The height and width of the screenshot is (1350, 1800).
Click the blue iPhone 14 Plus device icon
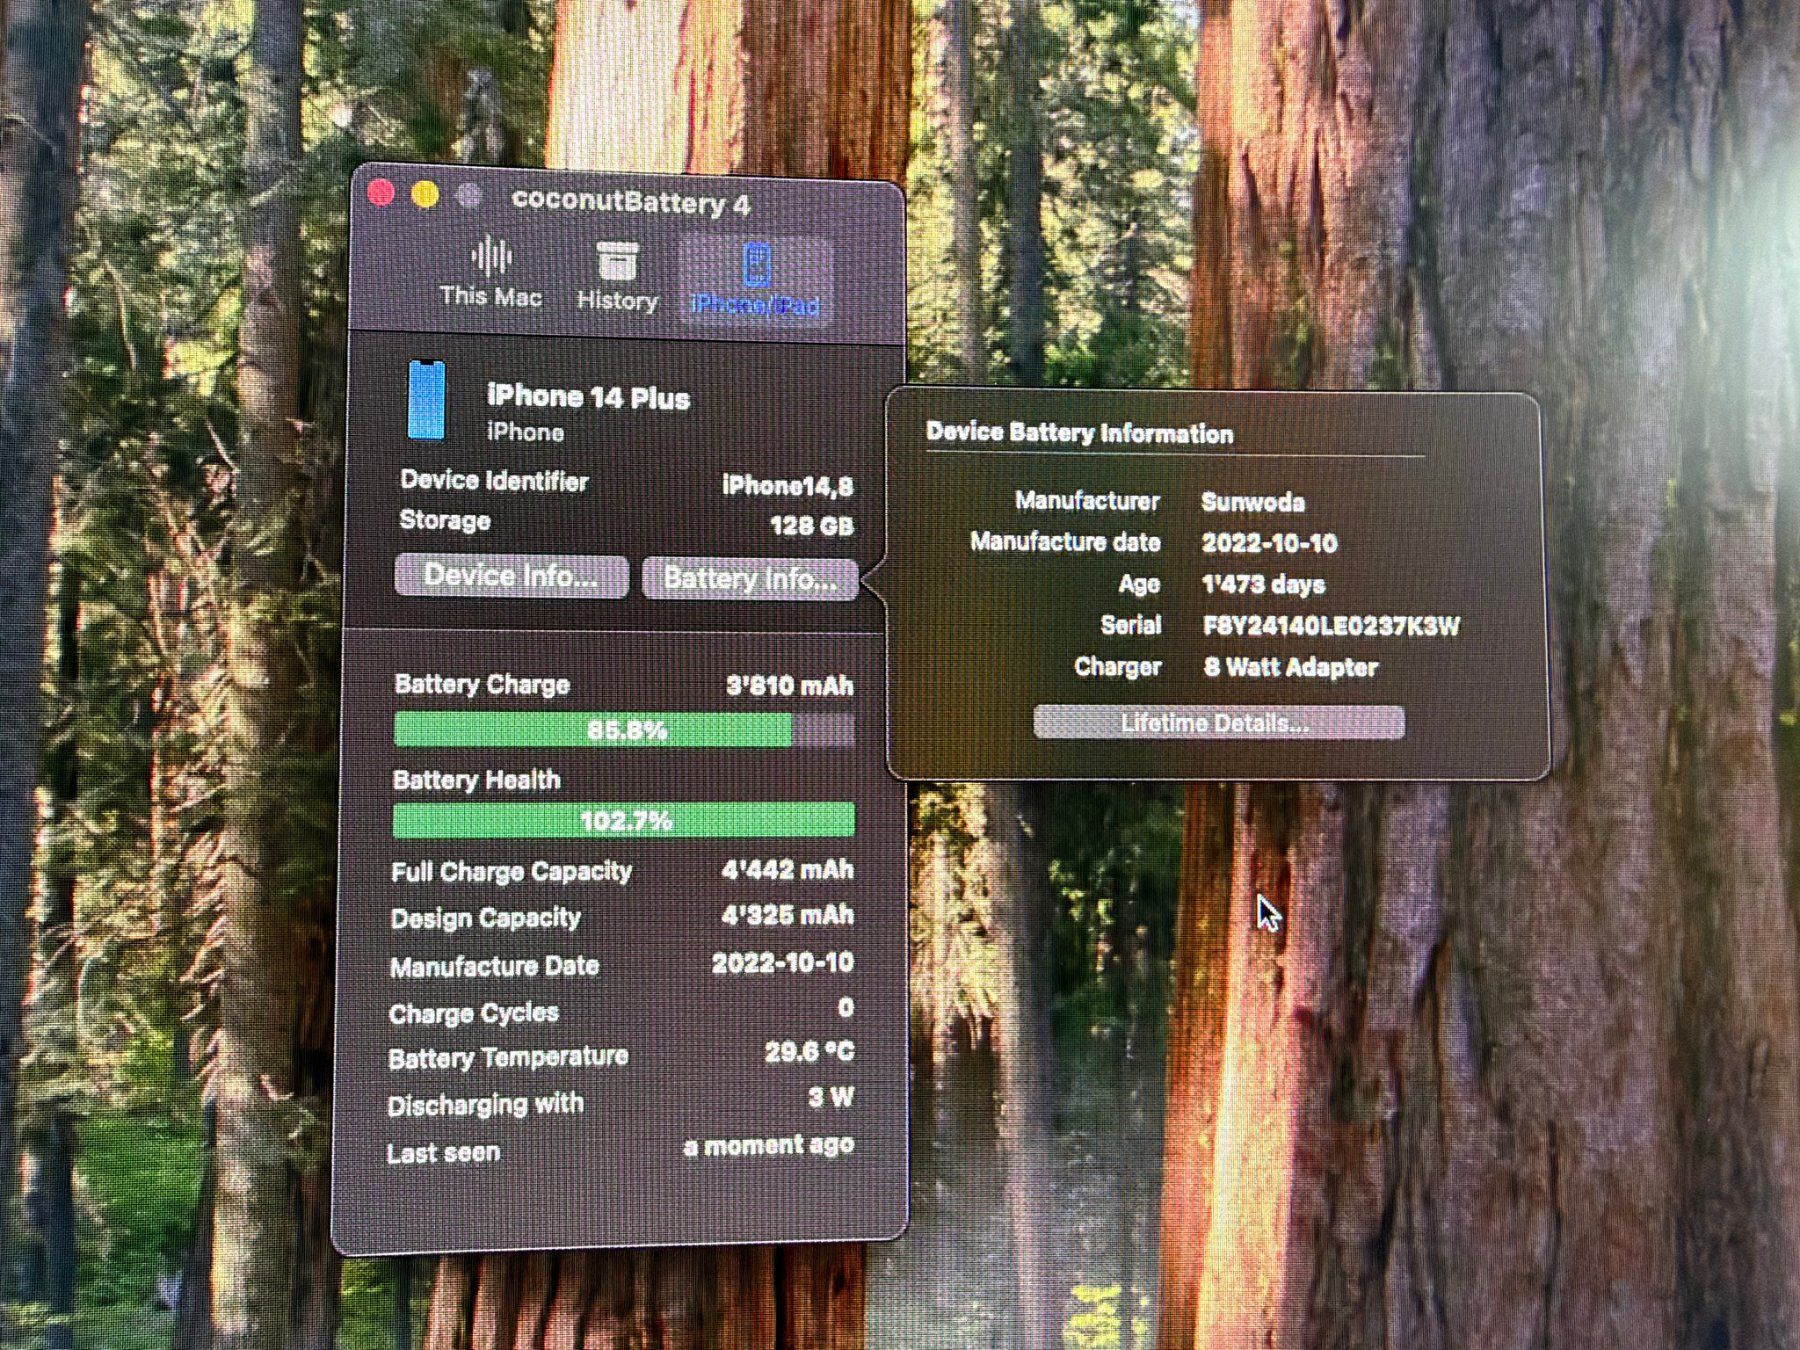[427, 400]
